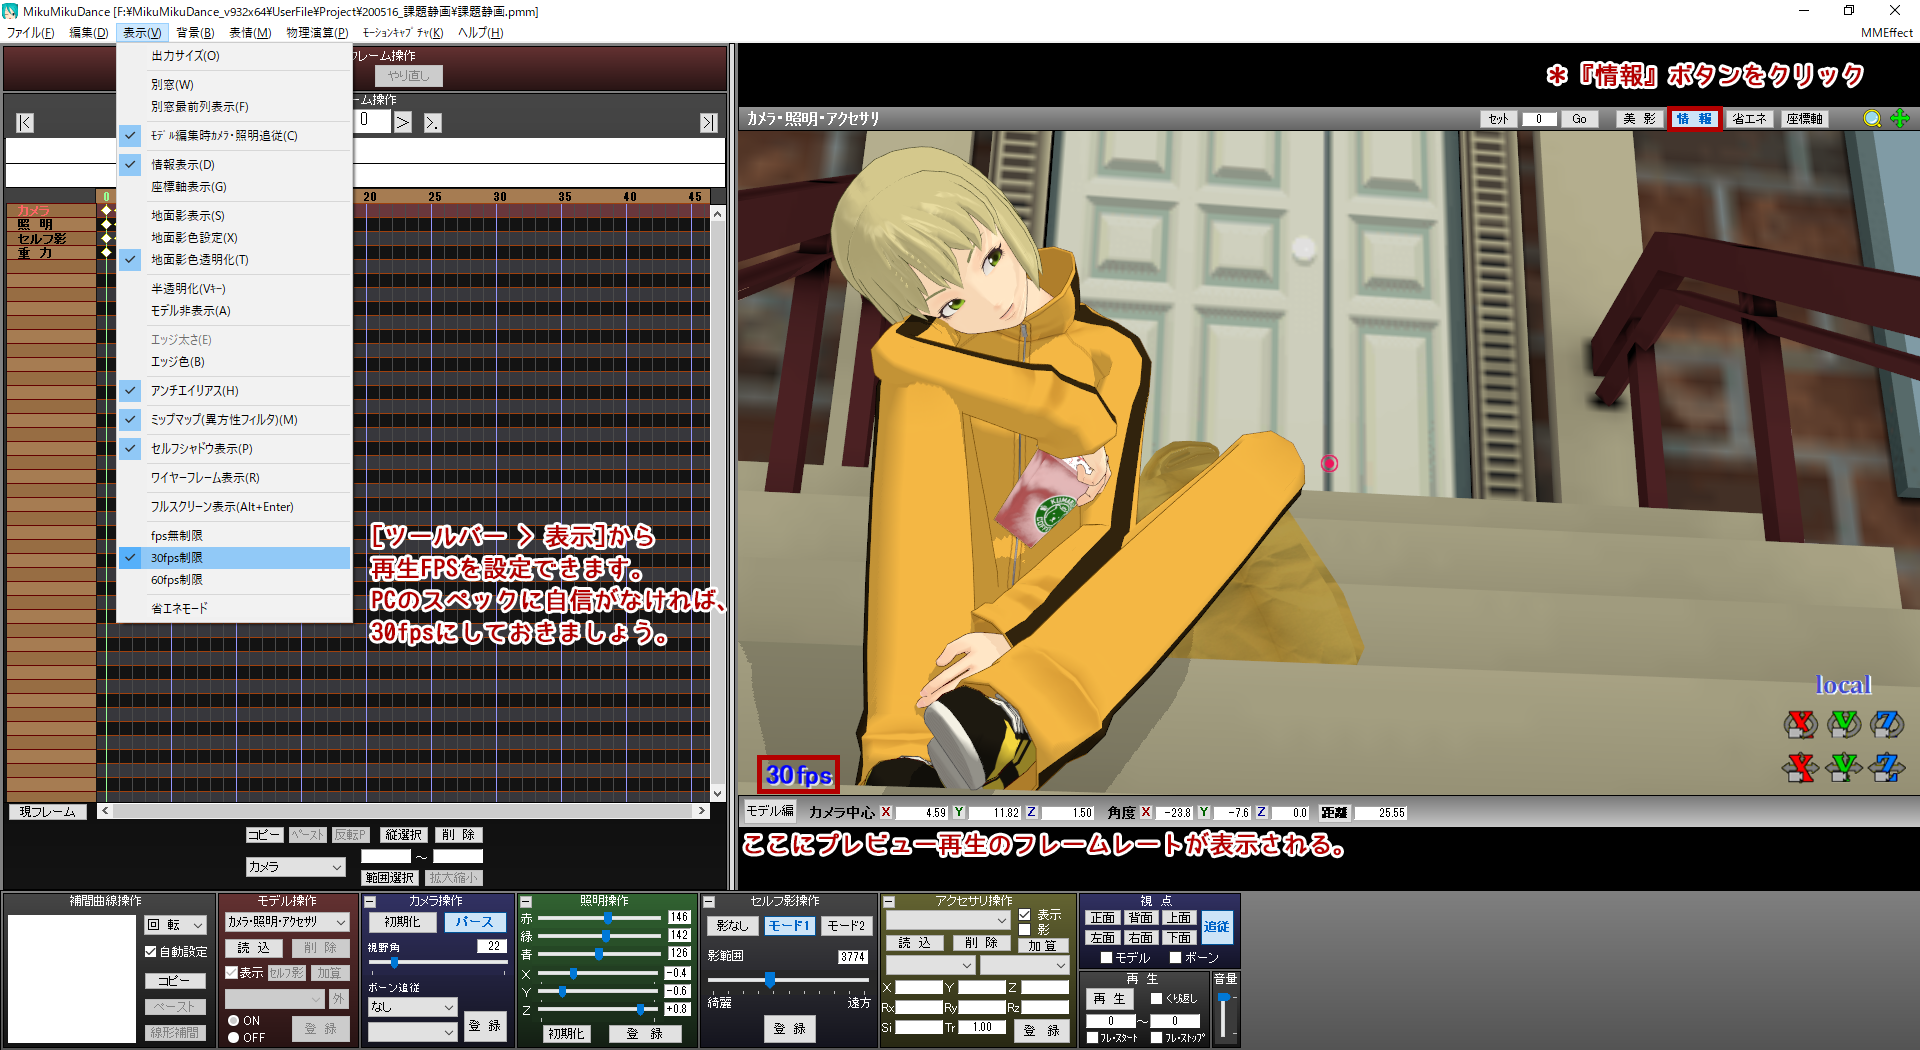Choose ワイヤーフレーム表示 menu entry
The height and width of the screenshot is (1050, 1920).
(205, 478)
